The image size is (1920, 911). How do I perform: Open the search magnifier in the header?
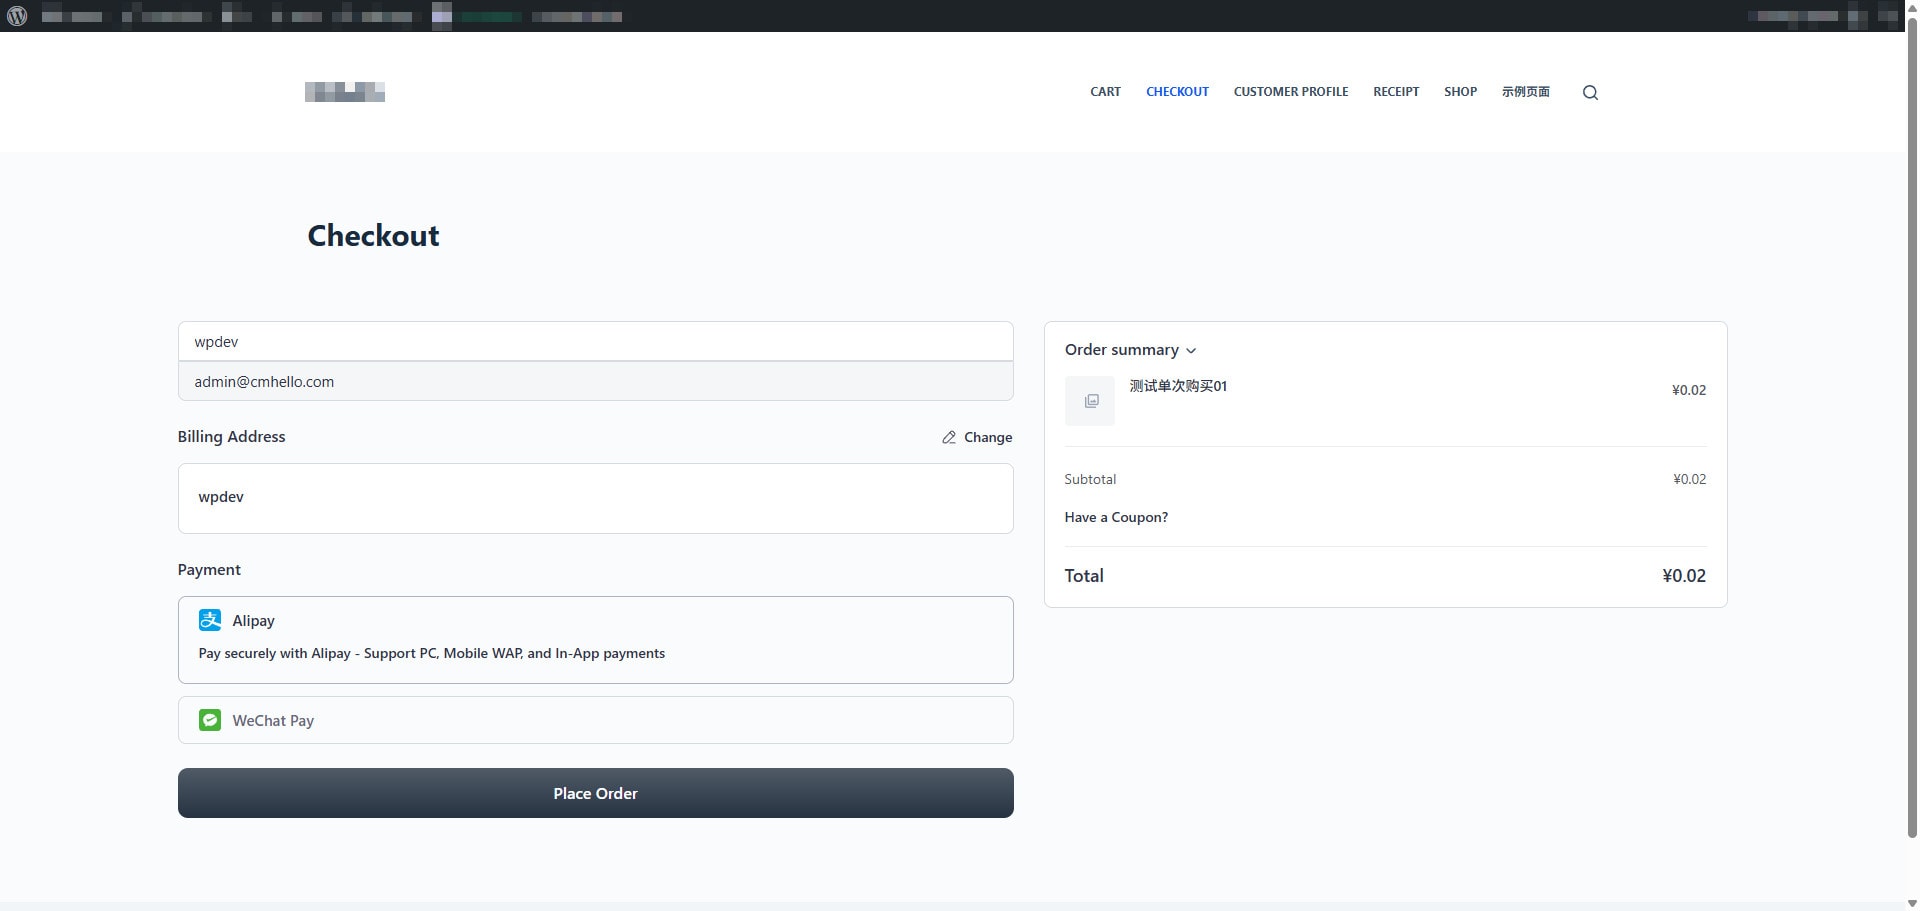(x=1589, y=92)
